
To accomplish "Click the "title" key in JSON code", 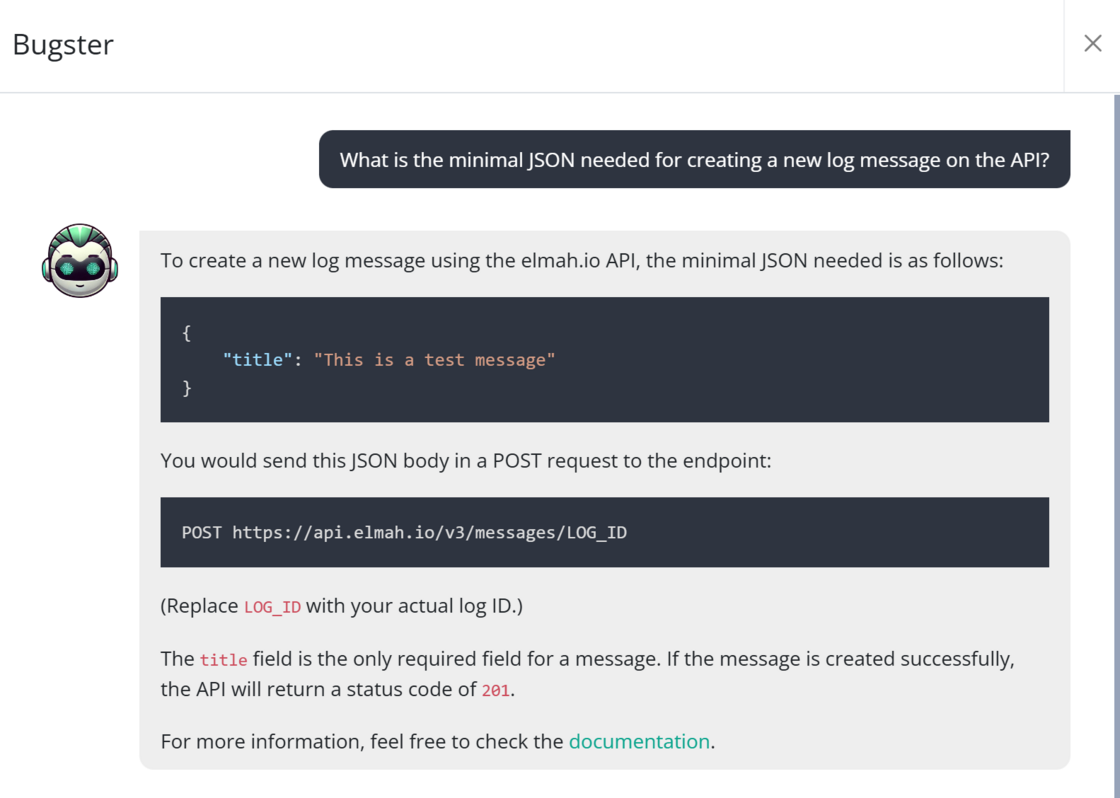I will [258, 360].
